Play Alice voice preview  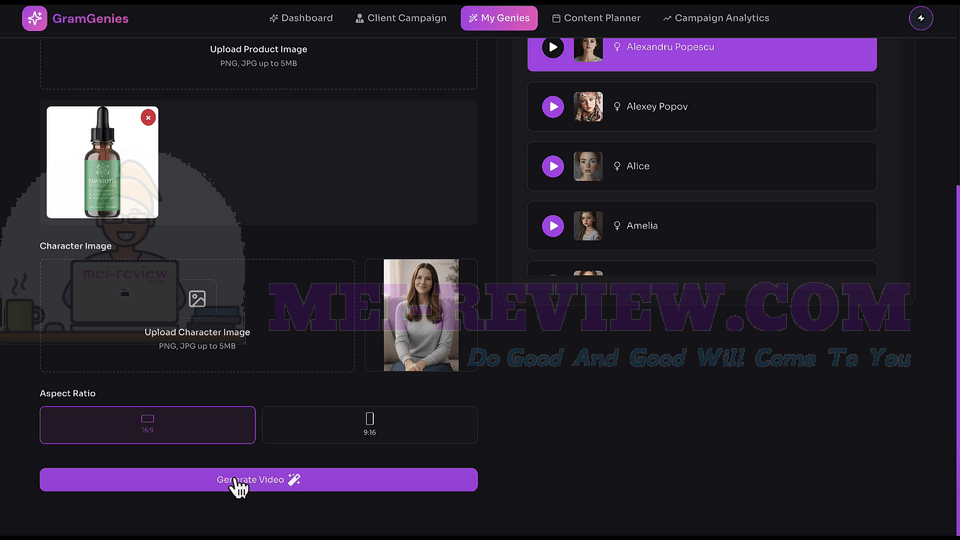(x=553, y=166)
